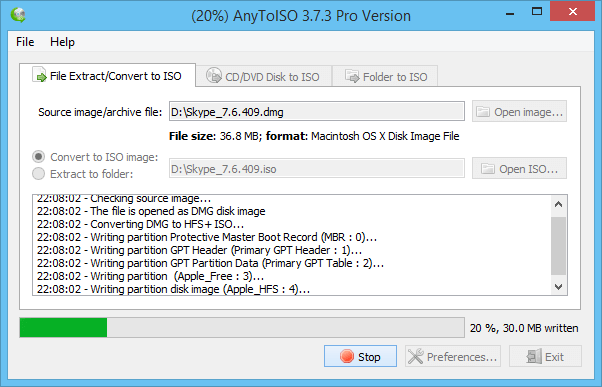602x387 pixels.
Task: Click the AnyToISO app icon in title bar
Action: click(x=18, y=15)
